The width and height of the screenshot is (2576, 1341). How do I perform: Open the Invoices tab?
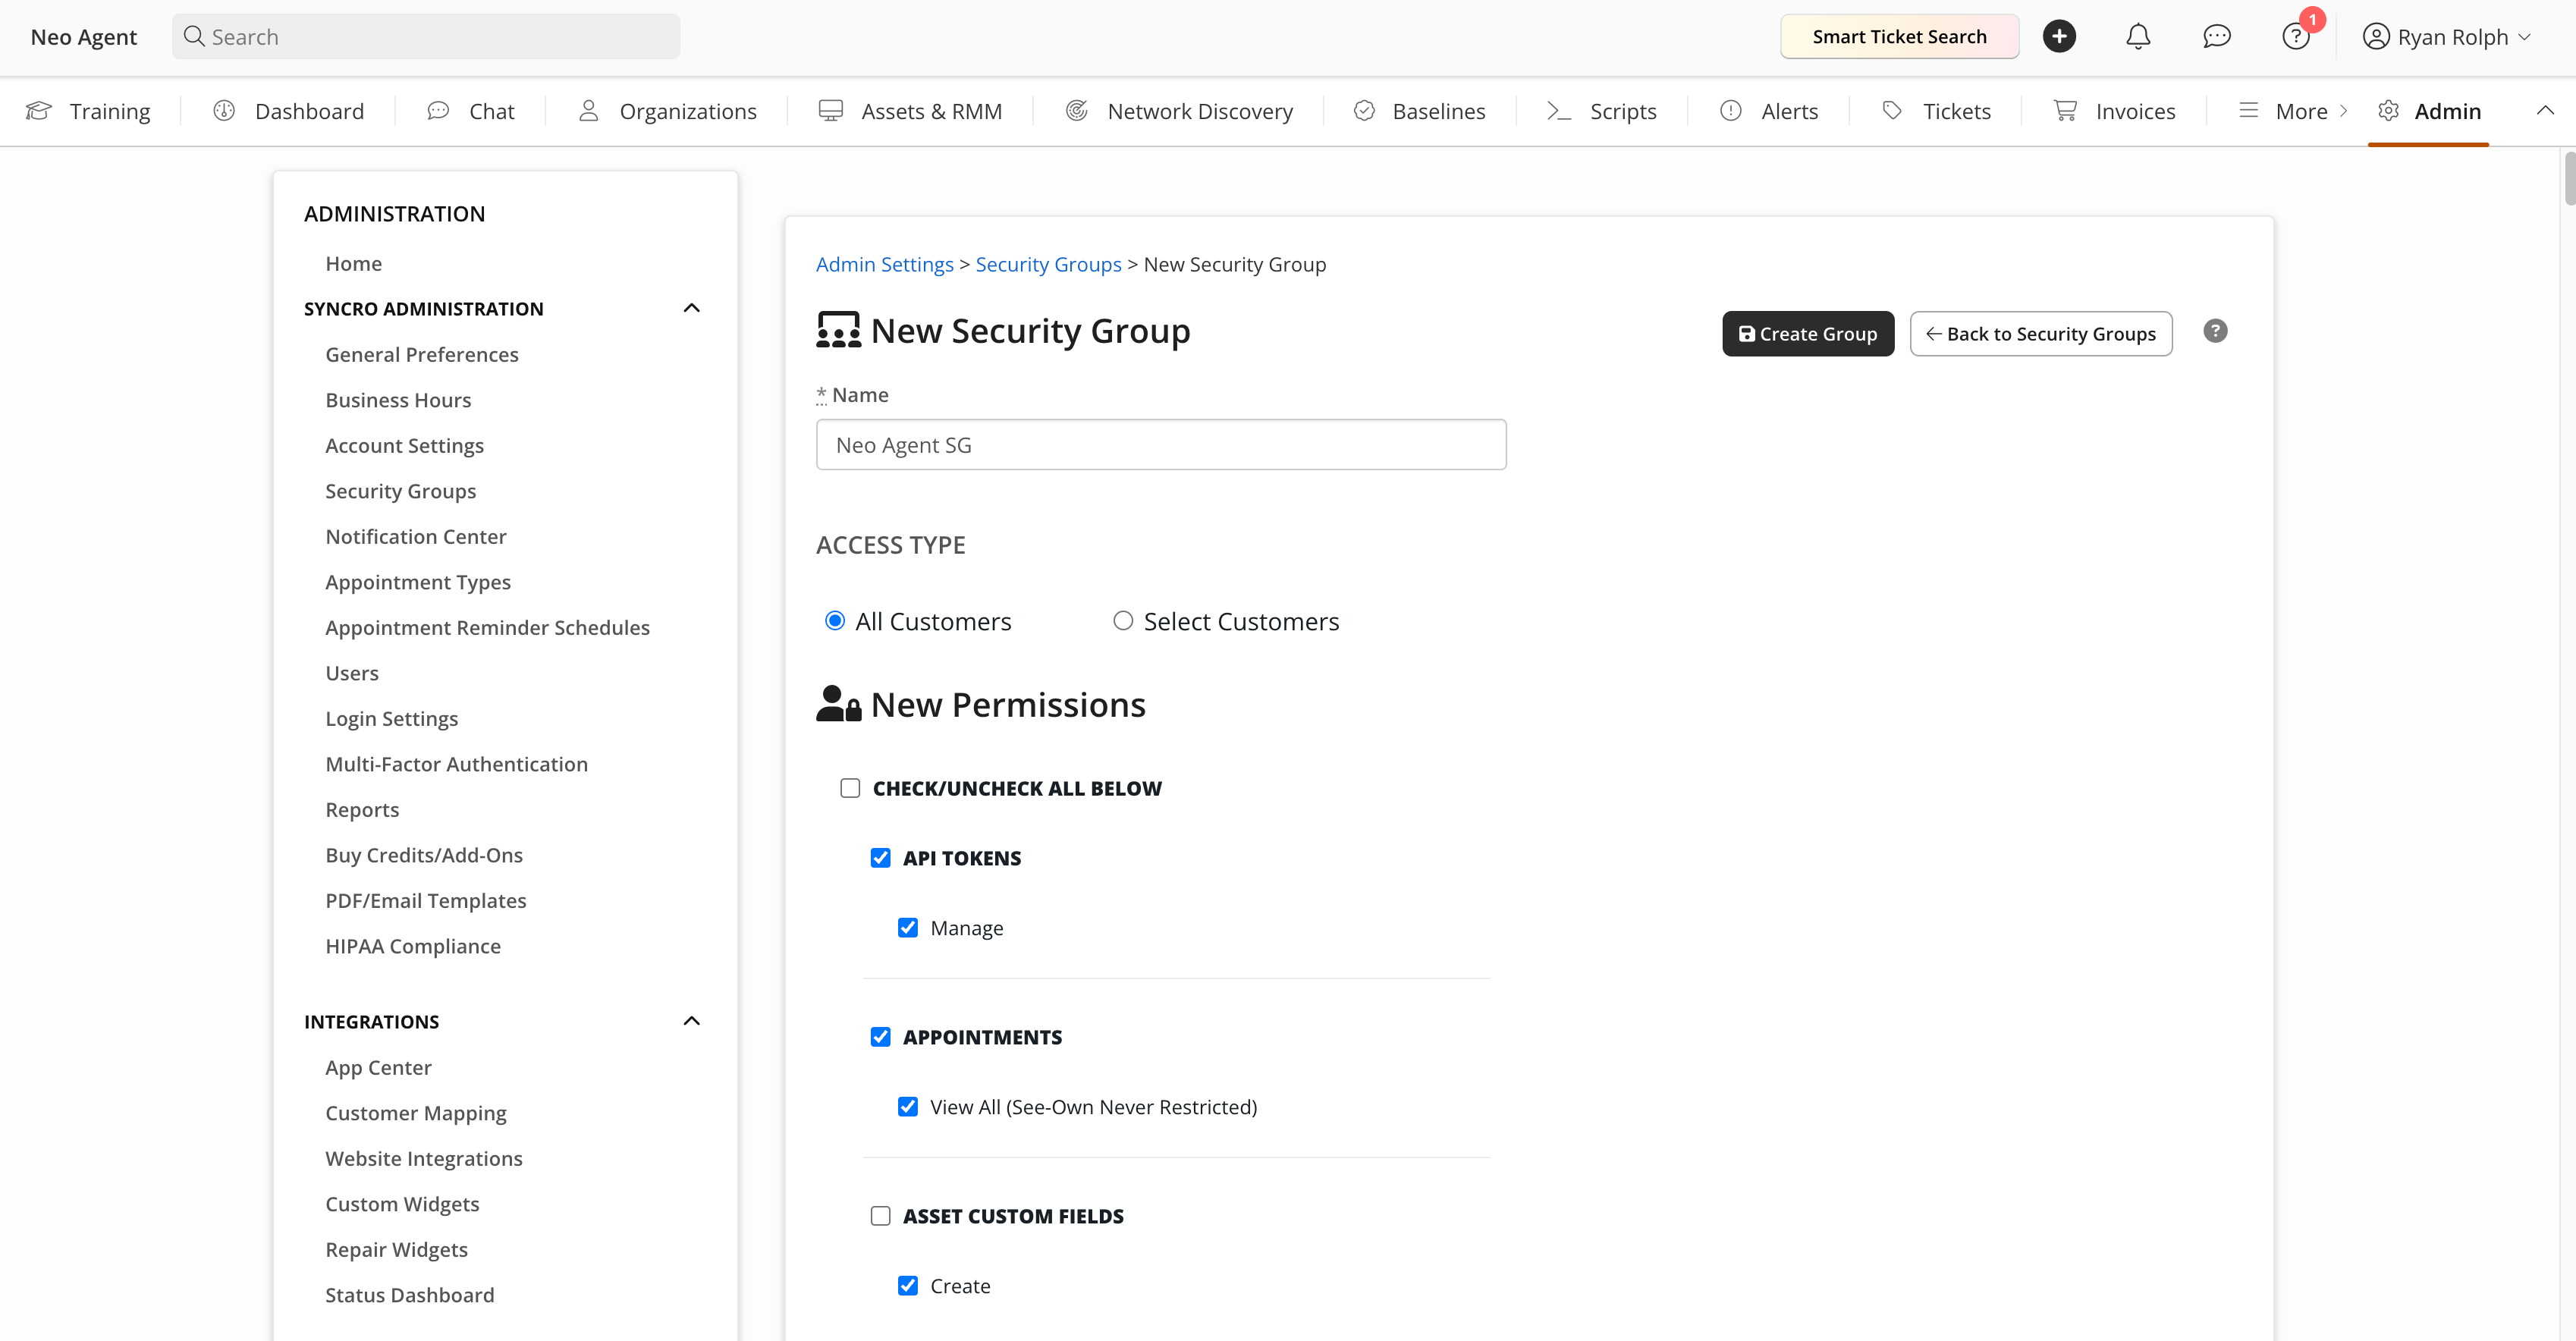tap(2115, 111)
